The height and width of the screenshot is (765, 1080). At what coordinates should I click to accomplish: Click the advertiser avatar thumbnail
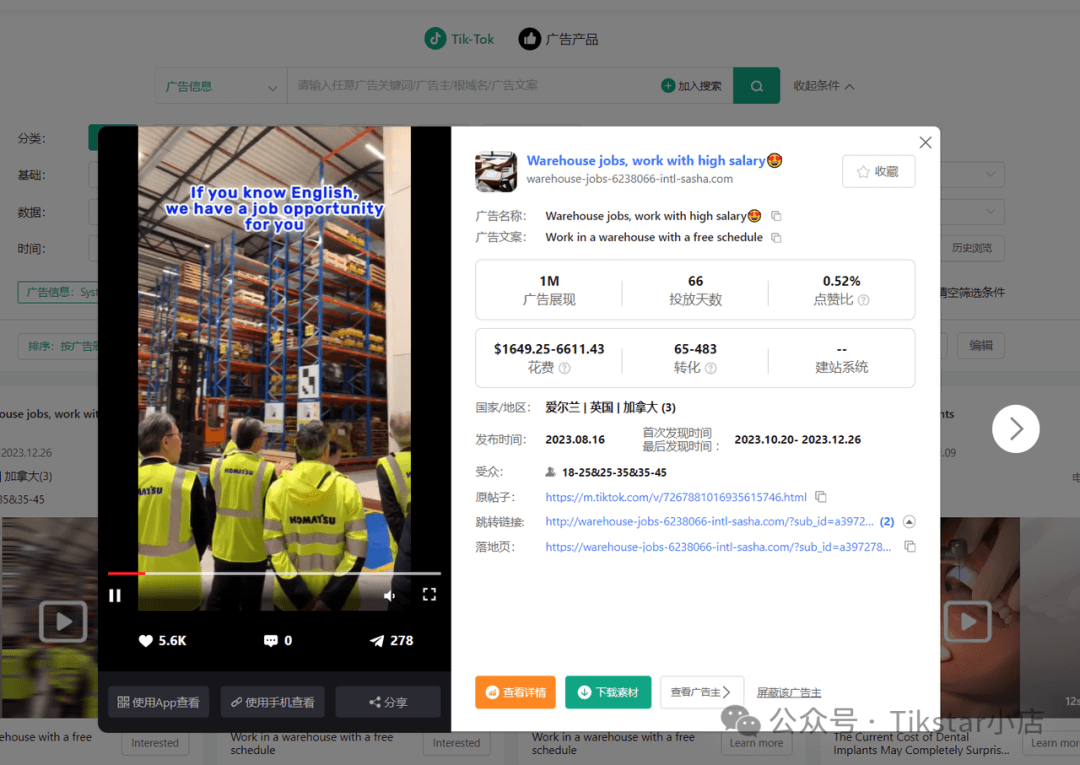(496, 171)
